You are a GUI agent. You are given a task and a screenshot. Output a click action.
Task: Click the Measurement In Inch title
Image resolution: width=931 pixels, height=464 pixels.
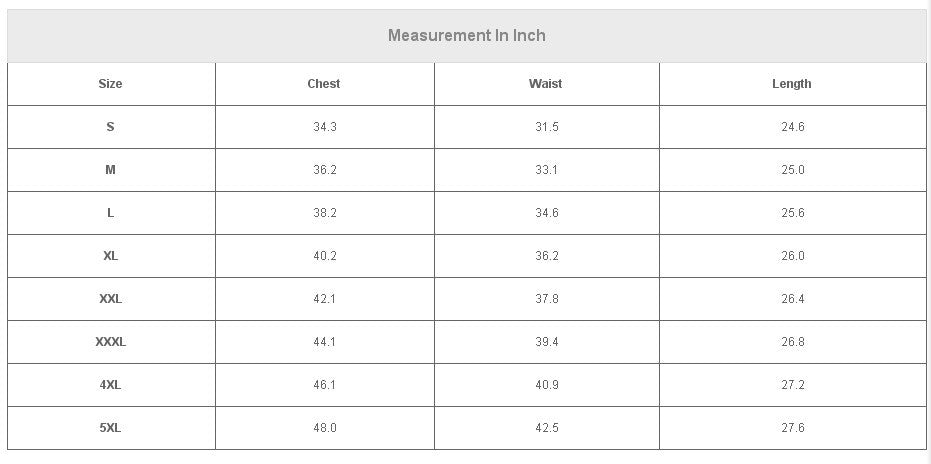[467, 36]
